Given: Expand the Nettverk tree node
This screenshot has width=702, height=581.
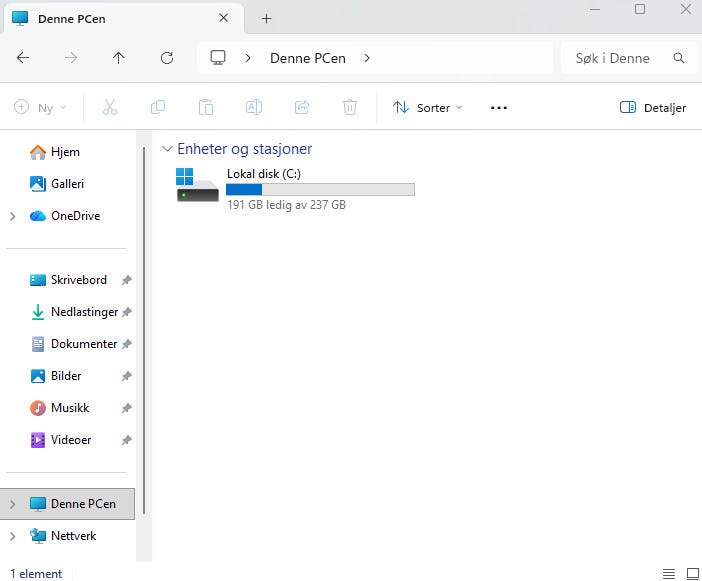Looking at the screenshot, I should click(13, 536).
